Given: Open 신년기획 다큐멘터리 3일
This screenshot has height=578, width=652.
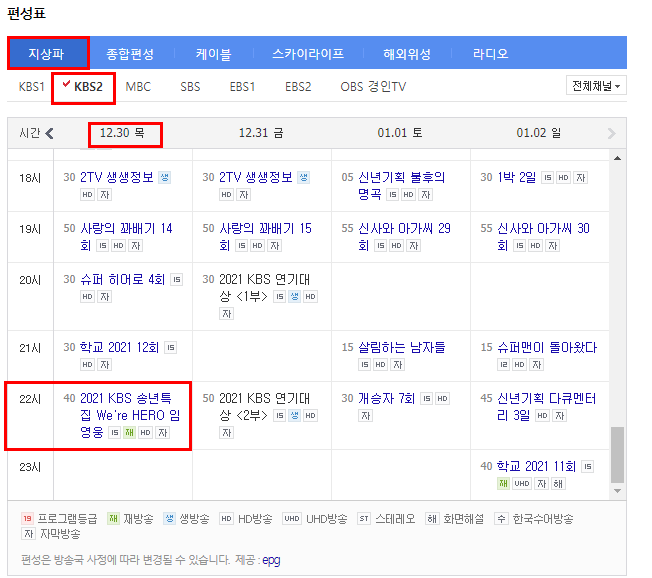Looking at the screenshot, I should [x=546, y=406].
